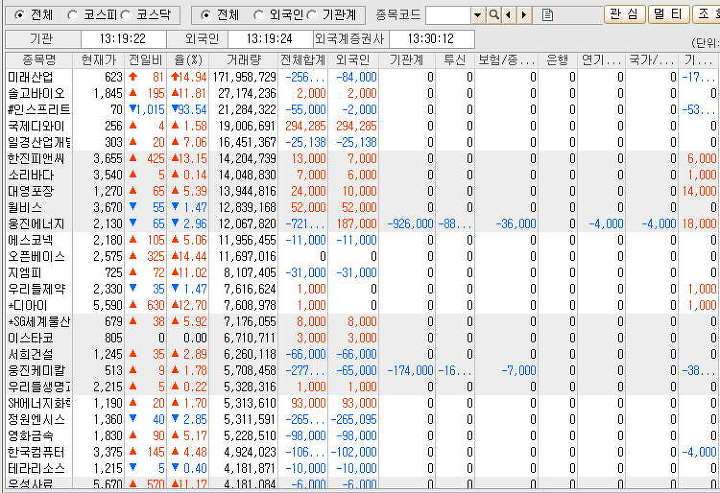Select the 서희건설 row name
720x493 pixels.
coord(30,354)
